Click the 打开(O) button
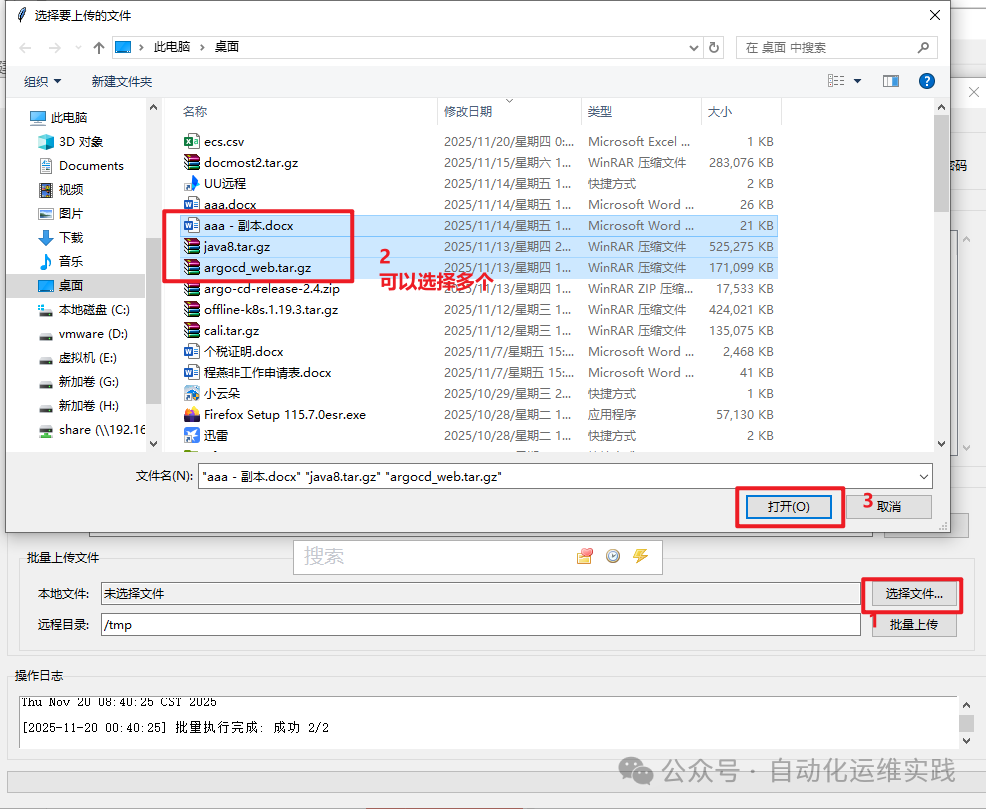Screen dimensions: 986x809 789,507
